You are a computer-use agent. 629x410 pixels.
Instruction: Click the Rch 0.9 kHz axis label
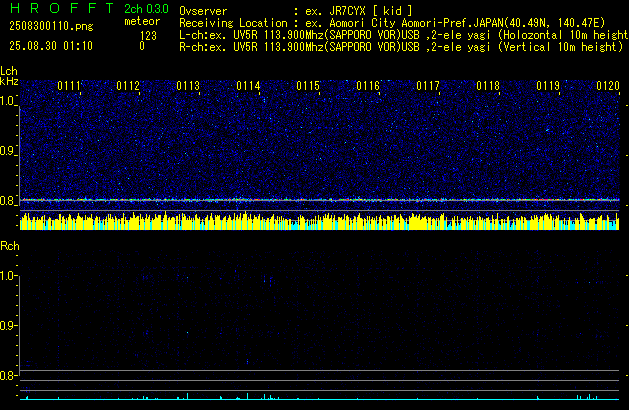8,325
